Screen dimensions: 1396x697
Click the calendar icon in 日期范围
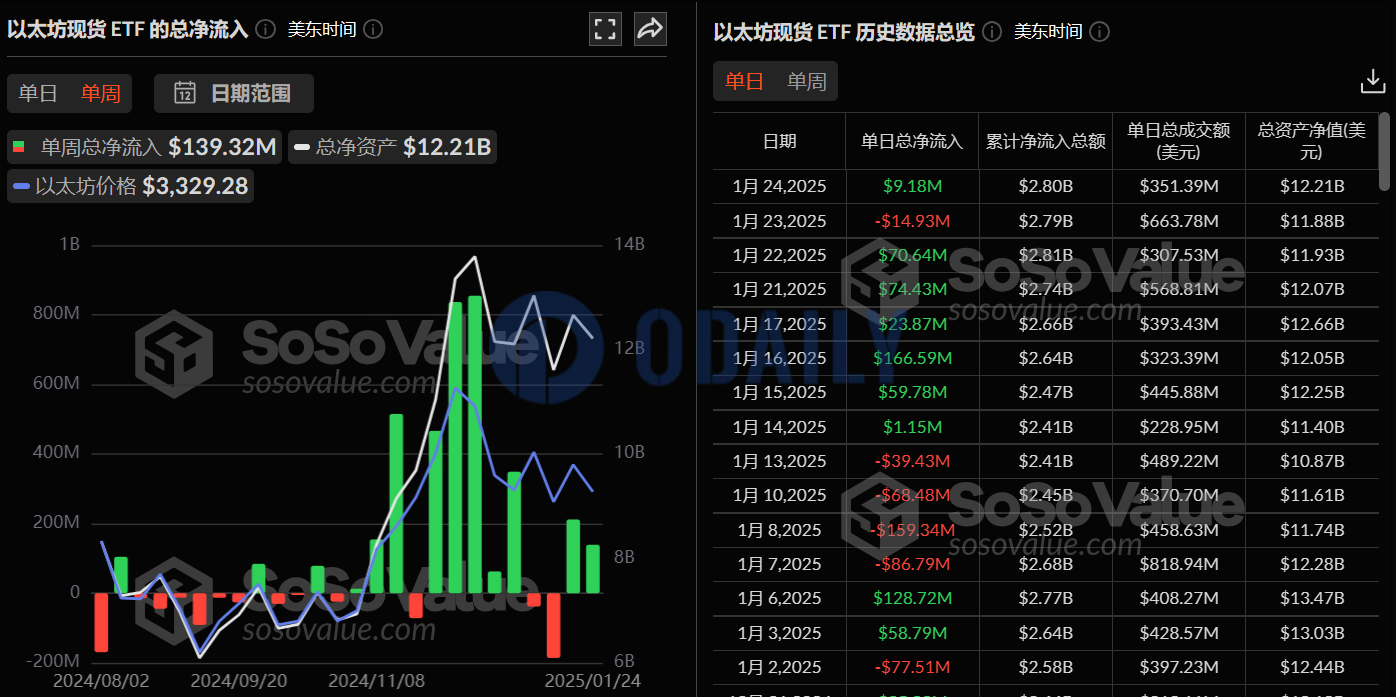tap(185, 93)
